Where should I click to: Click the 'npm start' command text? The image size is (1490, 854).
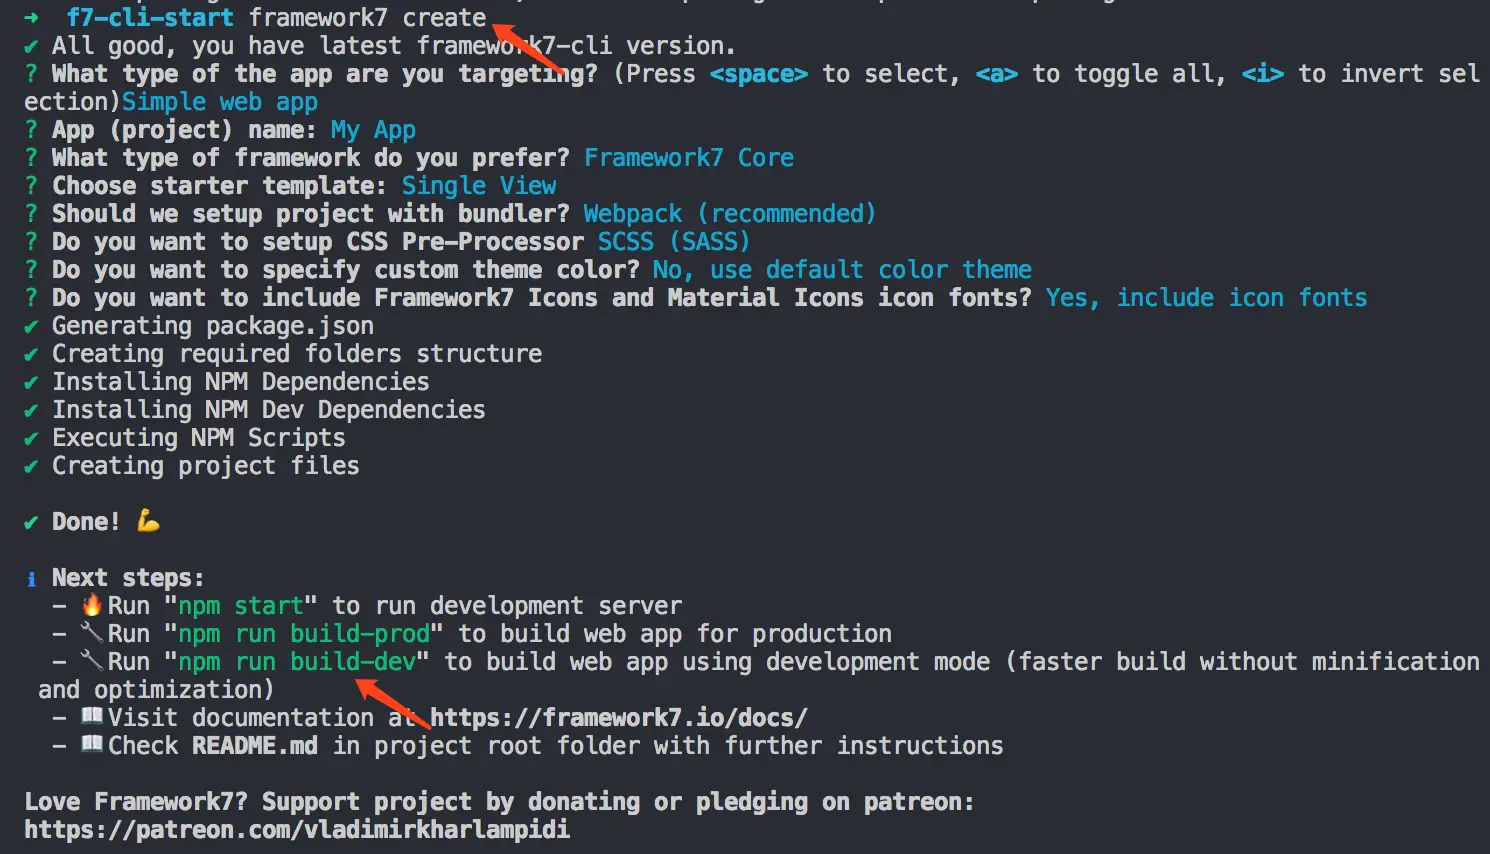(x=240, y=606)
